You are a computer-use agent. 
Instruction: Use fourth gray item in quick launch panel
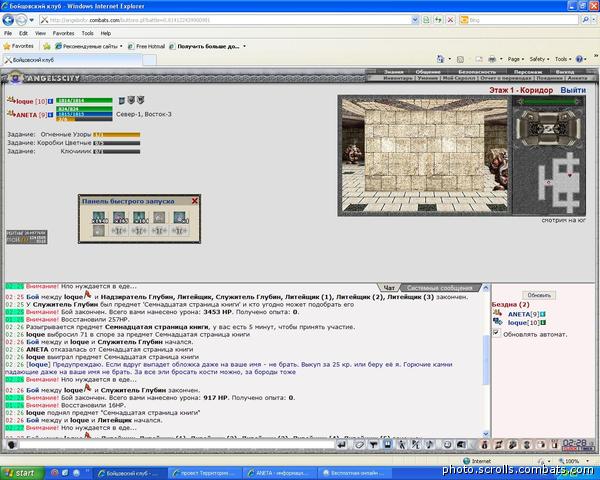tap(159, 217)
